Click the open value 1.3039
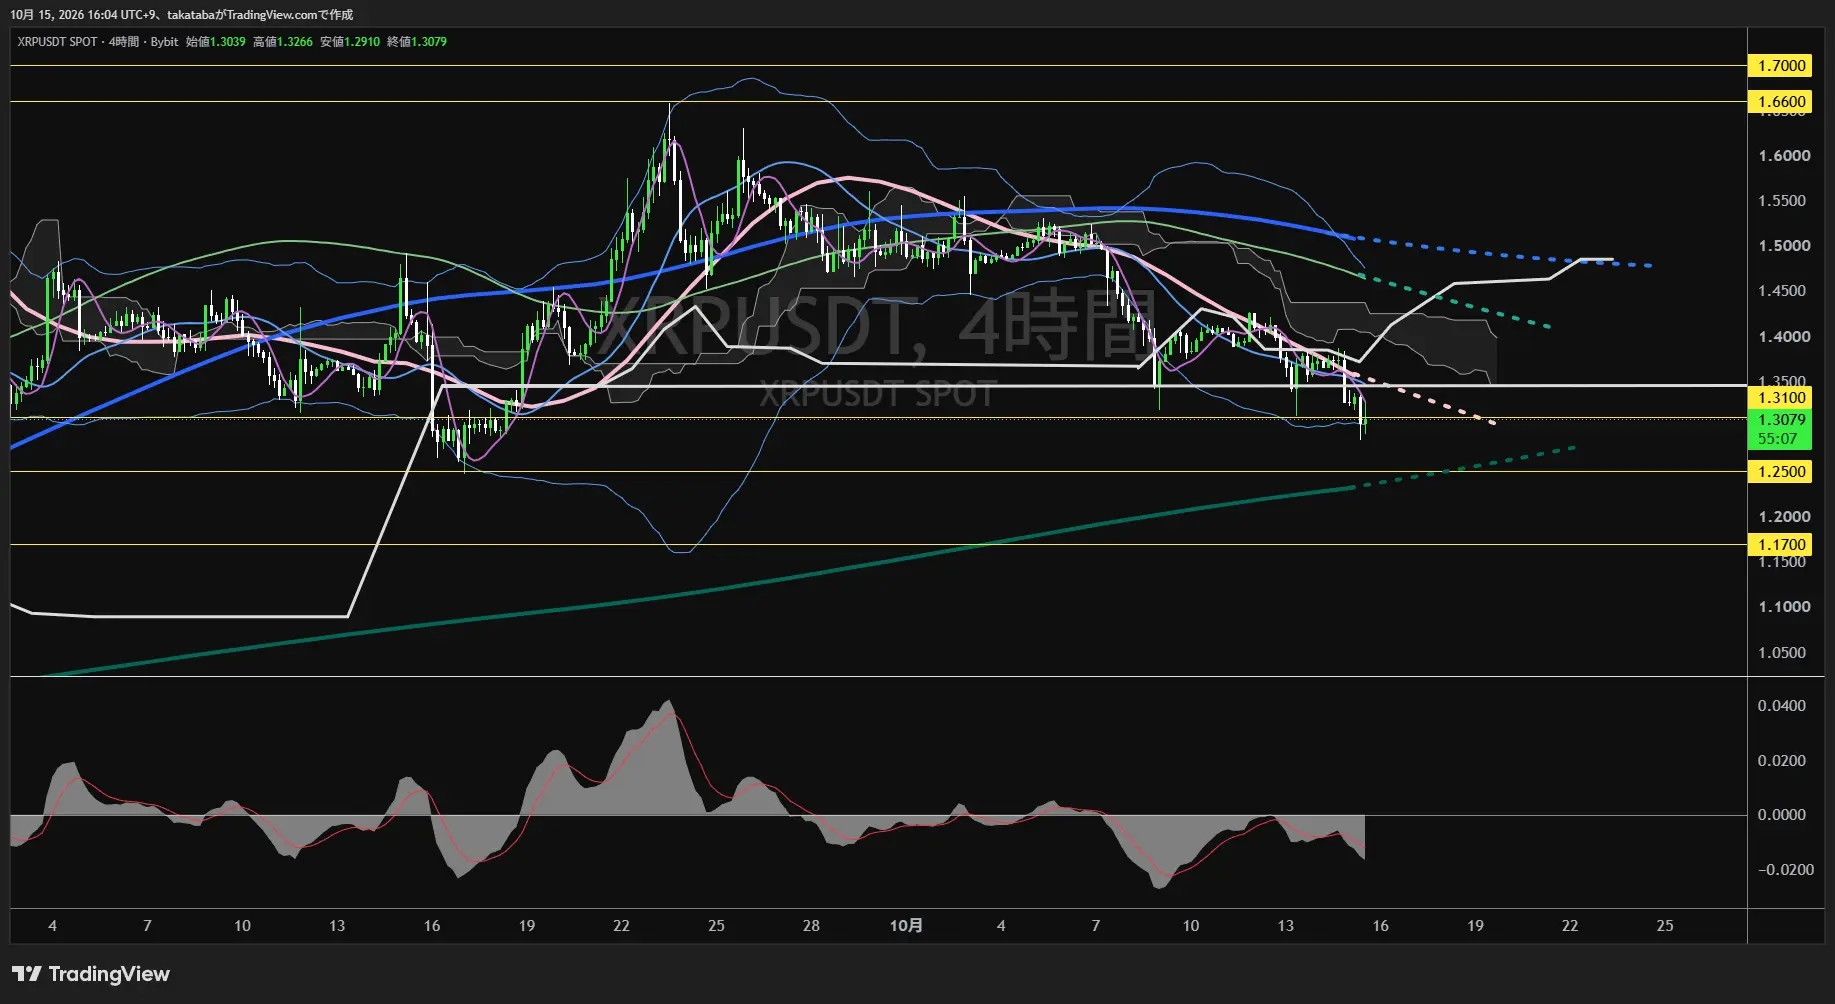The image size is (1835, 1004). pos(227,42)
